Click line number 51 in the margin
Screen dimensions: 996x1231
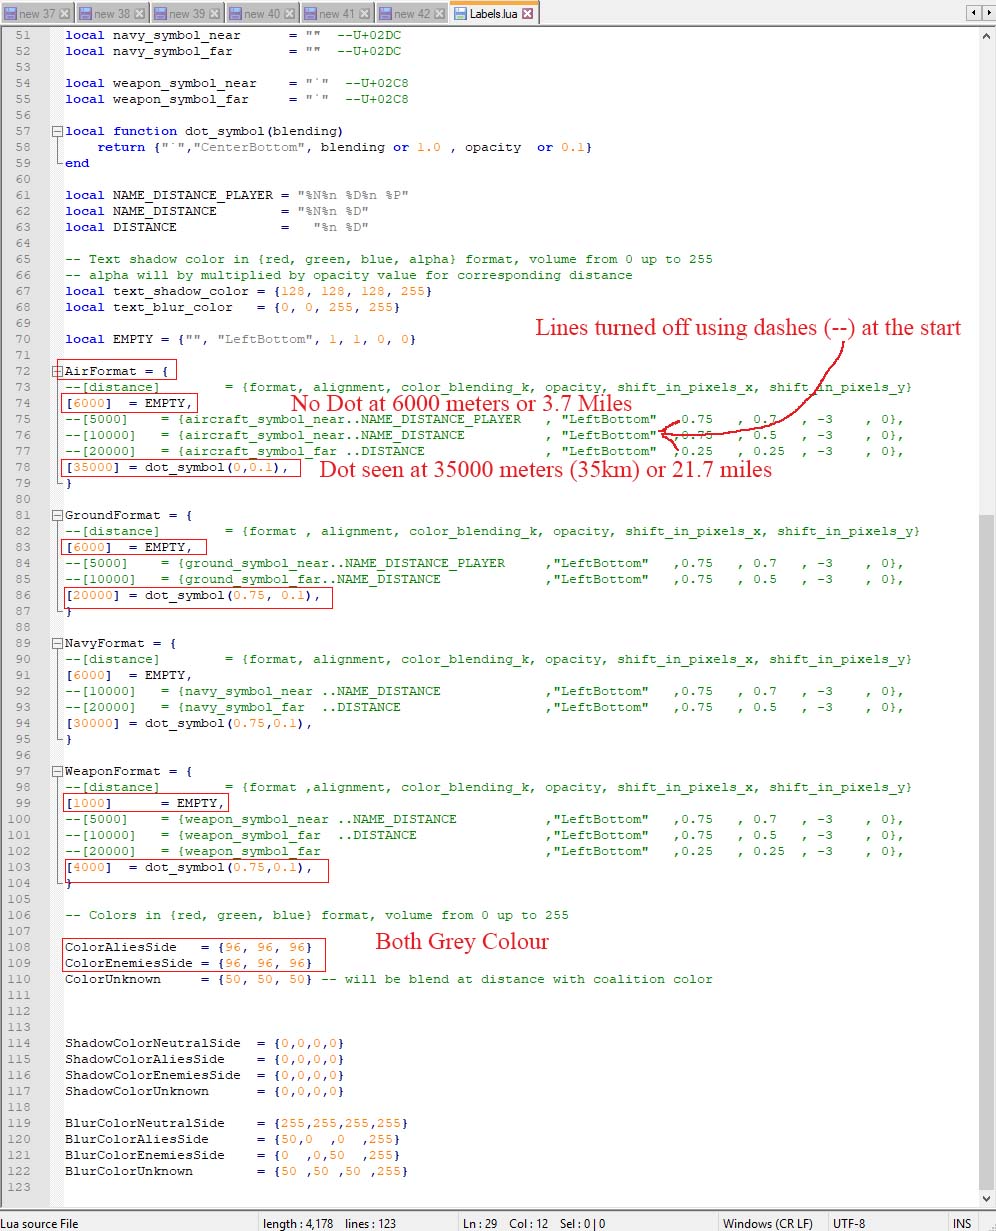(24, 35)
